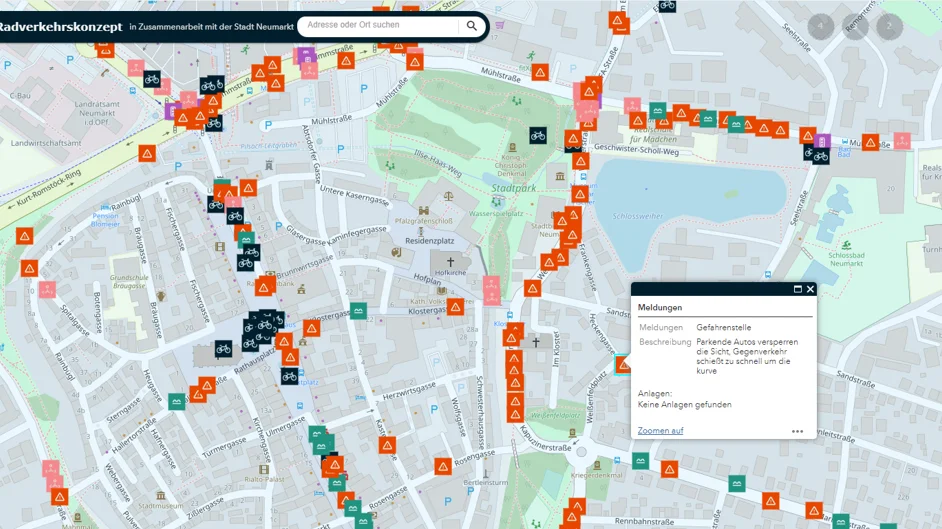Click the gray circular button labeled 2
942x529 pixels.
click(889, 26)
